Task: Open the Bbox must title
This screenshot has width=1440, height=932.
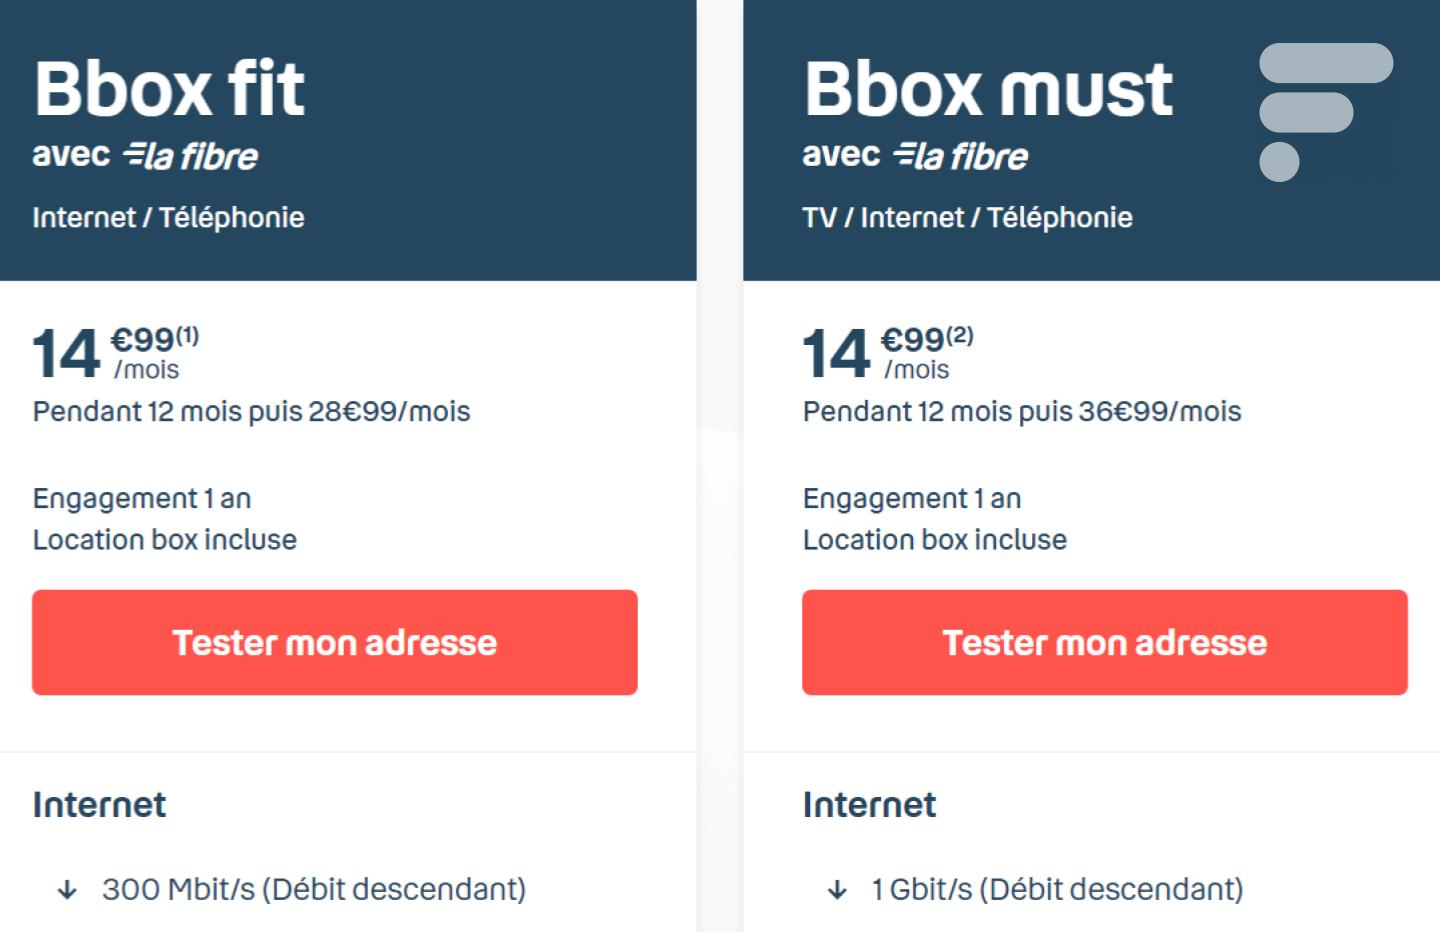Action: 988,88
